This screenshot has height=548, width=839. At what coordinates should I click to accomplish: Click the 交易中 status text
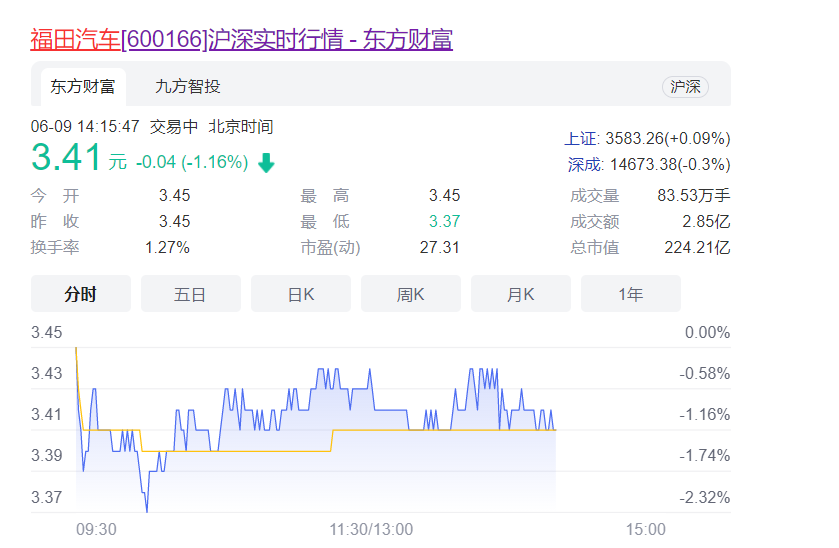(x=174, y=127)
